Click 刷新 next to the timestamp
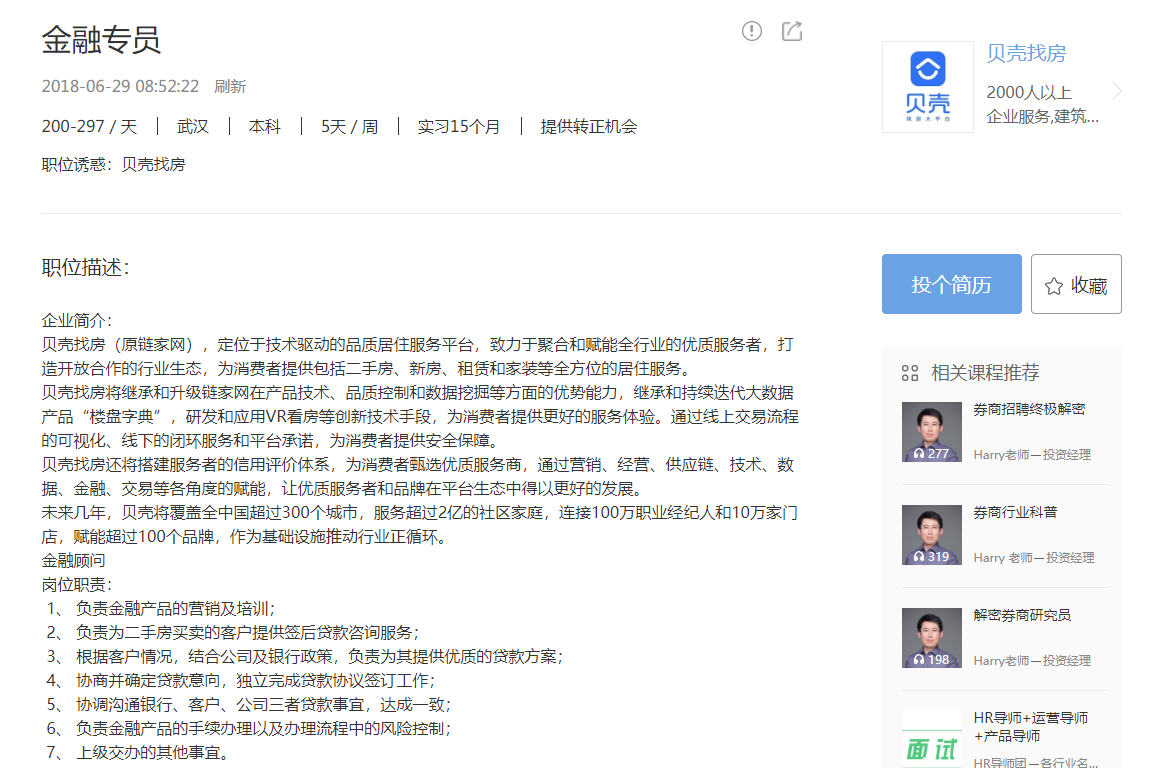 230,87
